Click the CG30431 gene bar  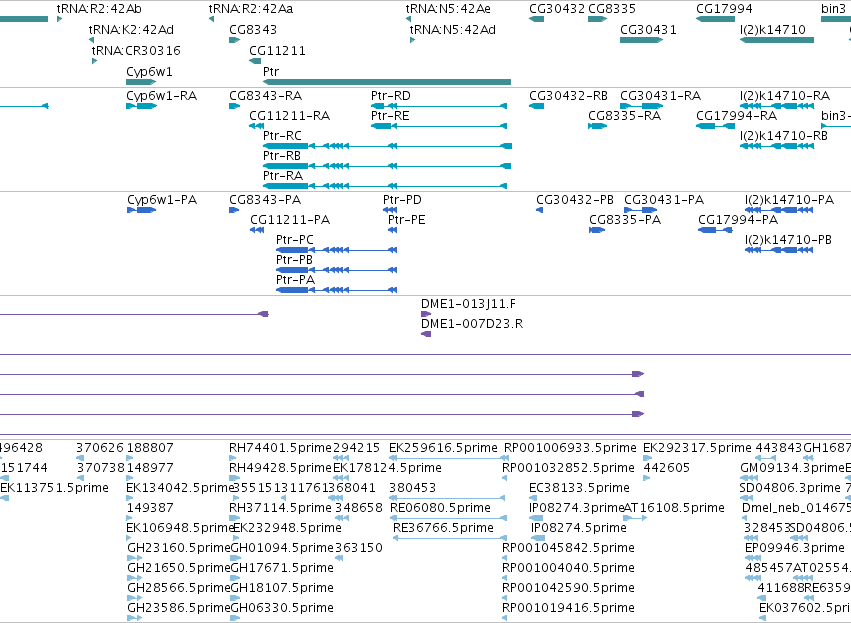tap(642, 40)
